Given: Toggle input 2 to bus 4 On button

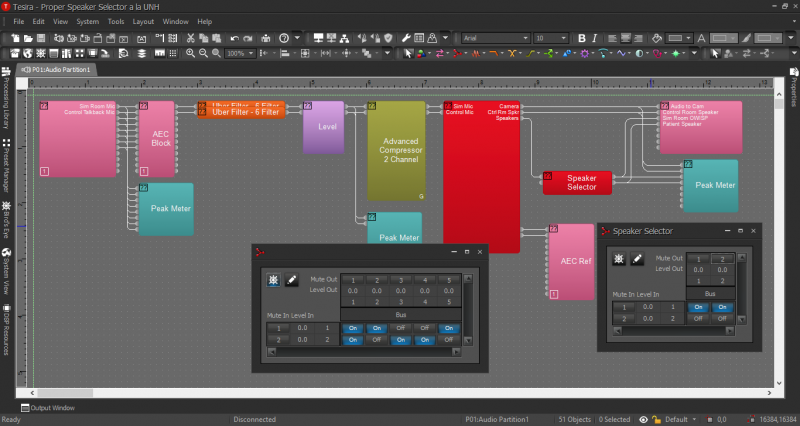Looking at the screenshot, I should [424, 340].
